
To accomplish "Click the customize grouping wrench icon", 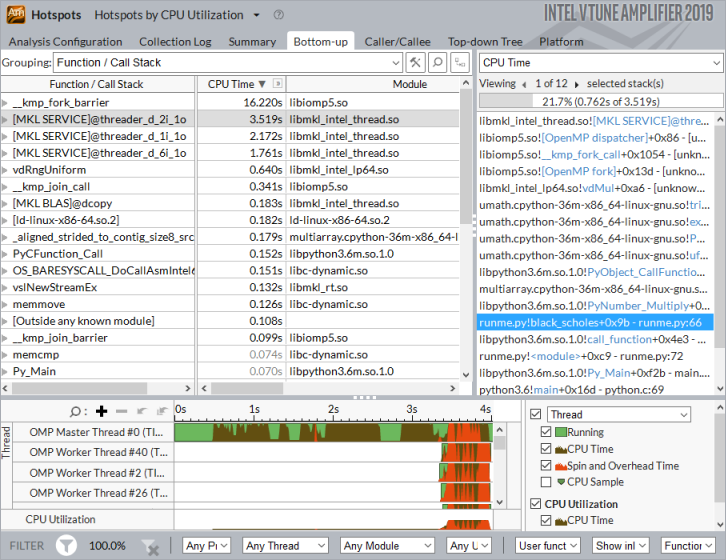I will (415, 62).
